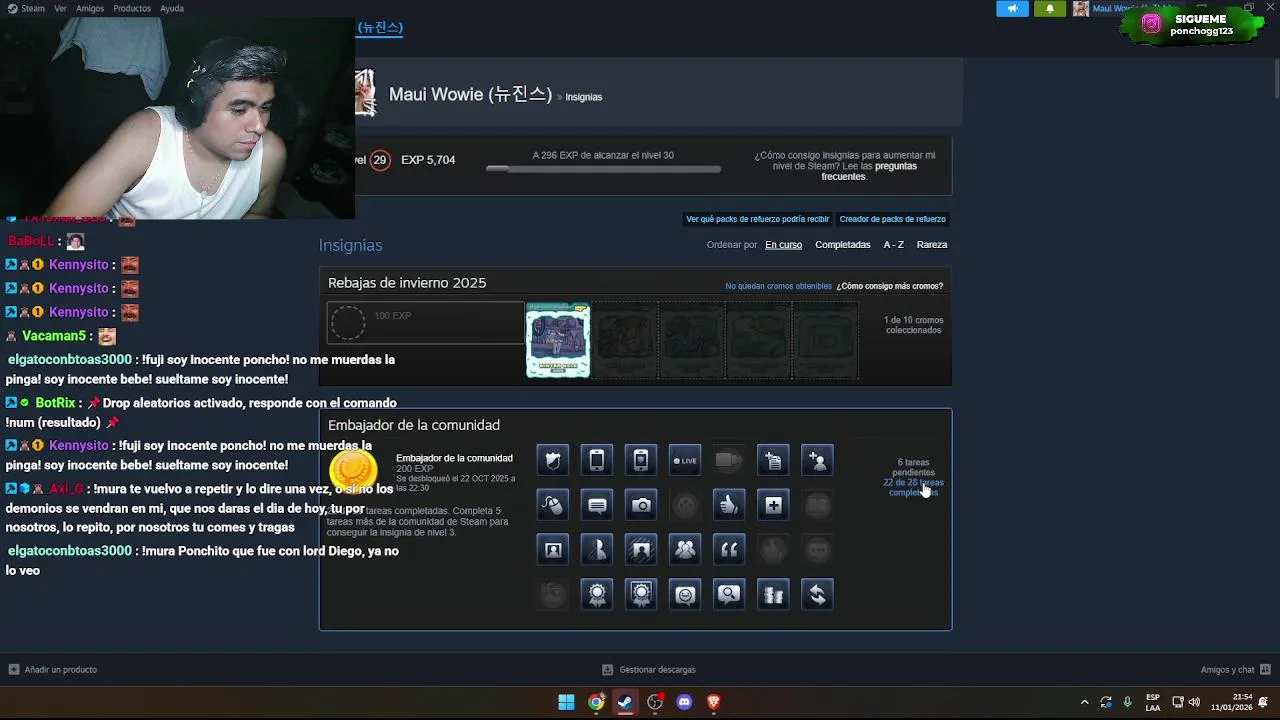This screenshot has height=720, width=1280.
Task: Click the three-people group task icon
Action: click(x=685, y=549)
